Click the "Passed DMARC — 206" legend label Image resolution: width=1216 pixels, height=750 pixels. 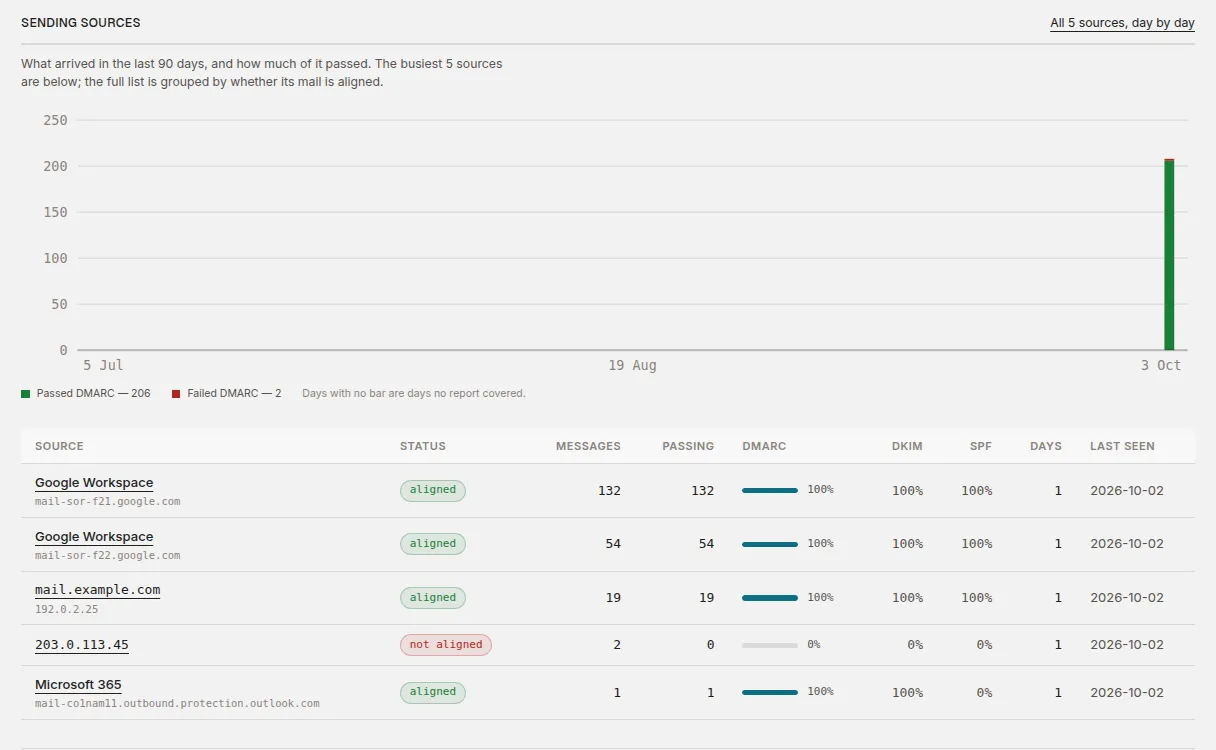(x=93, y=394)
